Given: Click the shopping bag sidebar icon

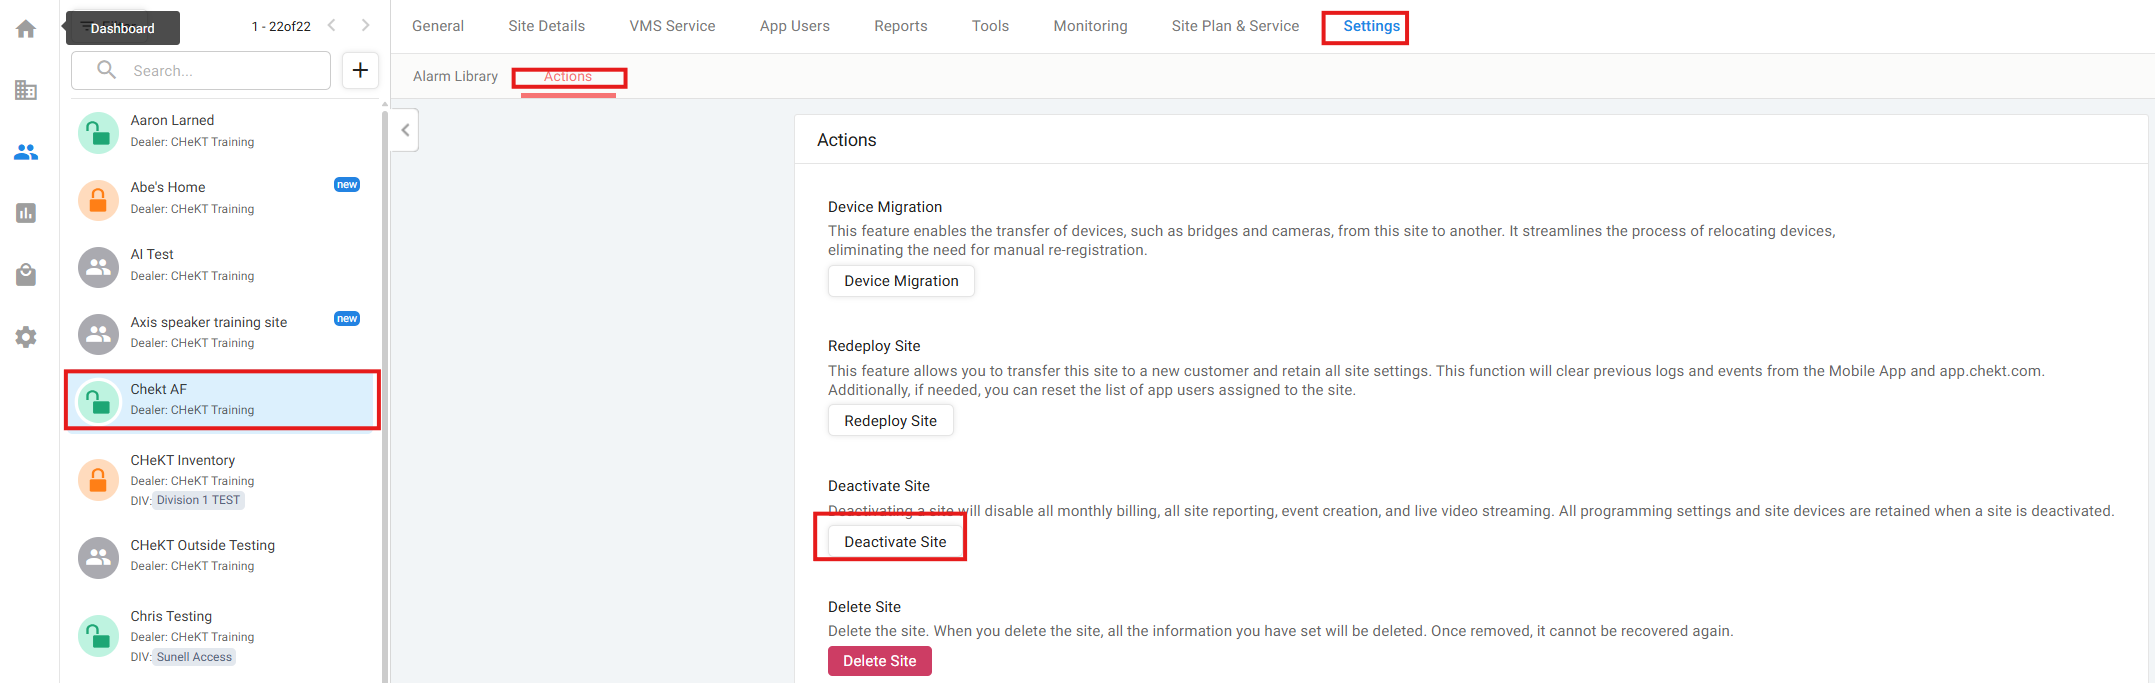Looking at the screenshot, I should (x=26, y=275).
